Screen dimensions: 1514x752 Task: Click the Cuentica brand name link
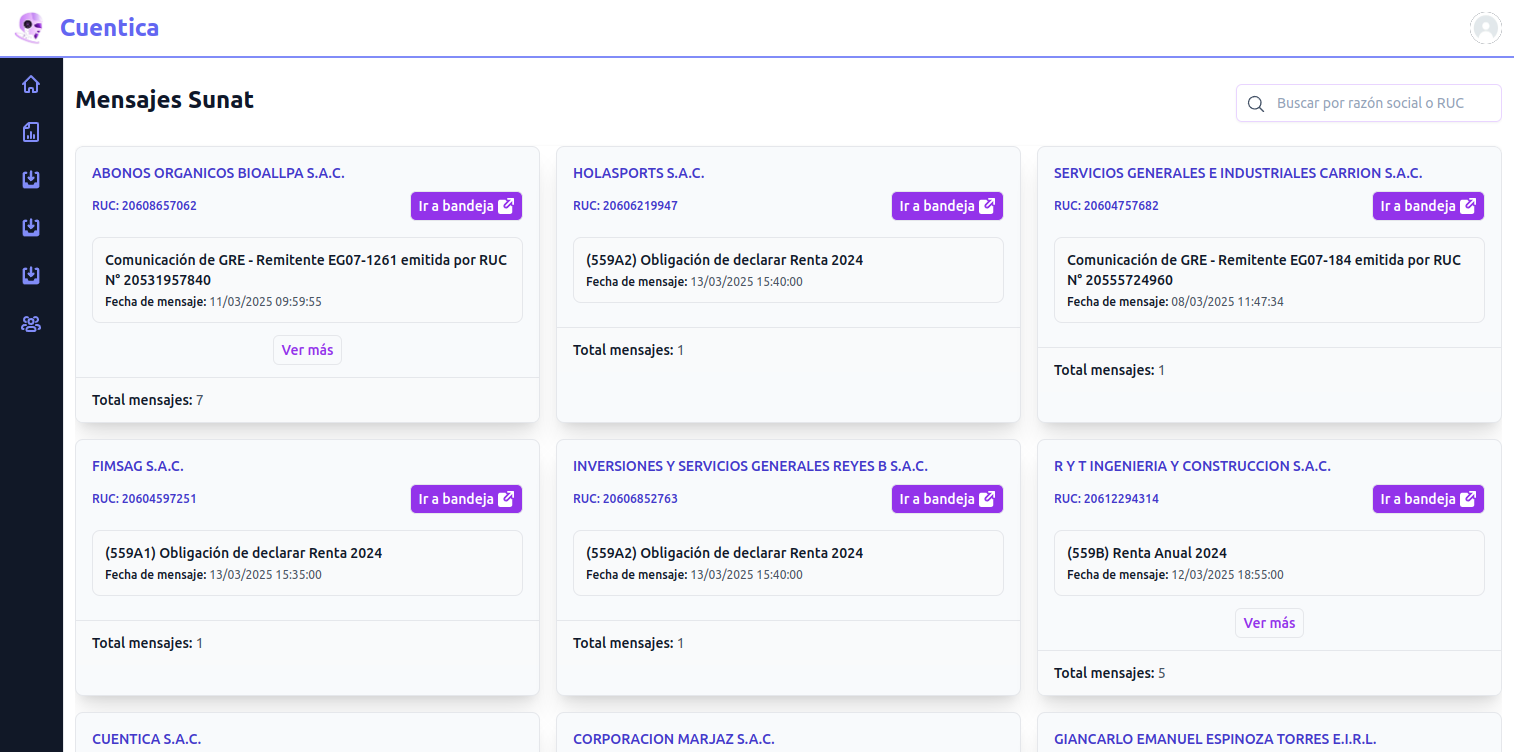tap(109, 28)
